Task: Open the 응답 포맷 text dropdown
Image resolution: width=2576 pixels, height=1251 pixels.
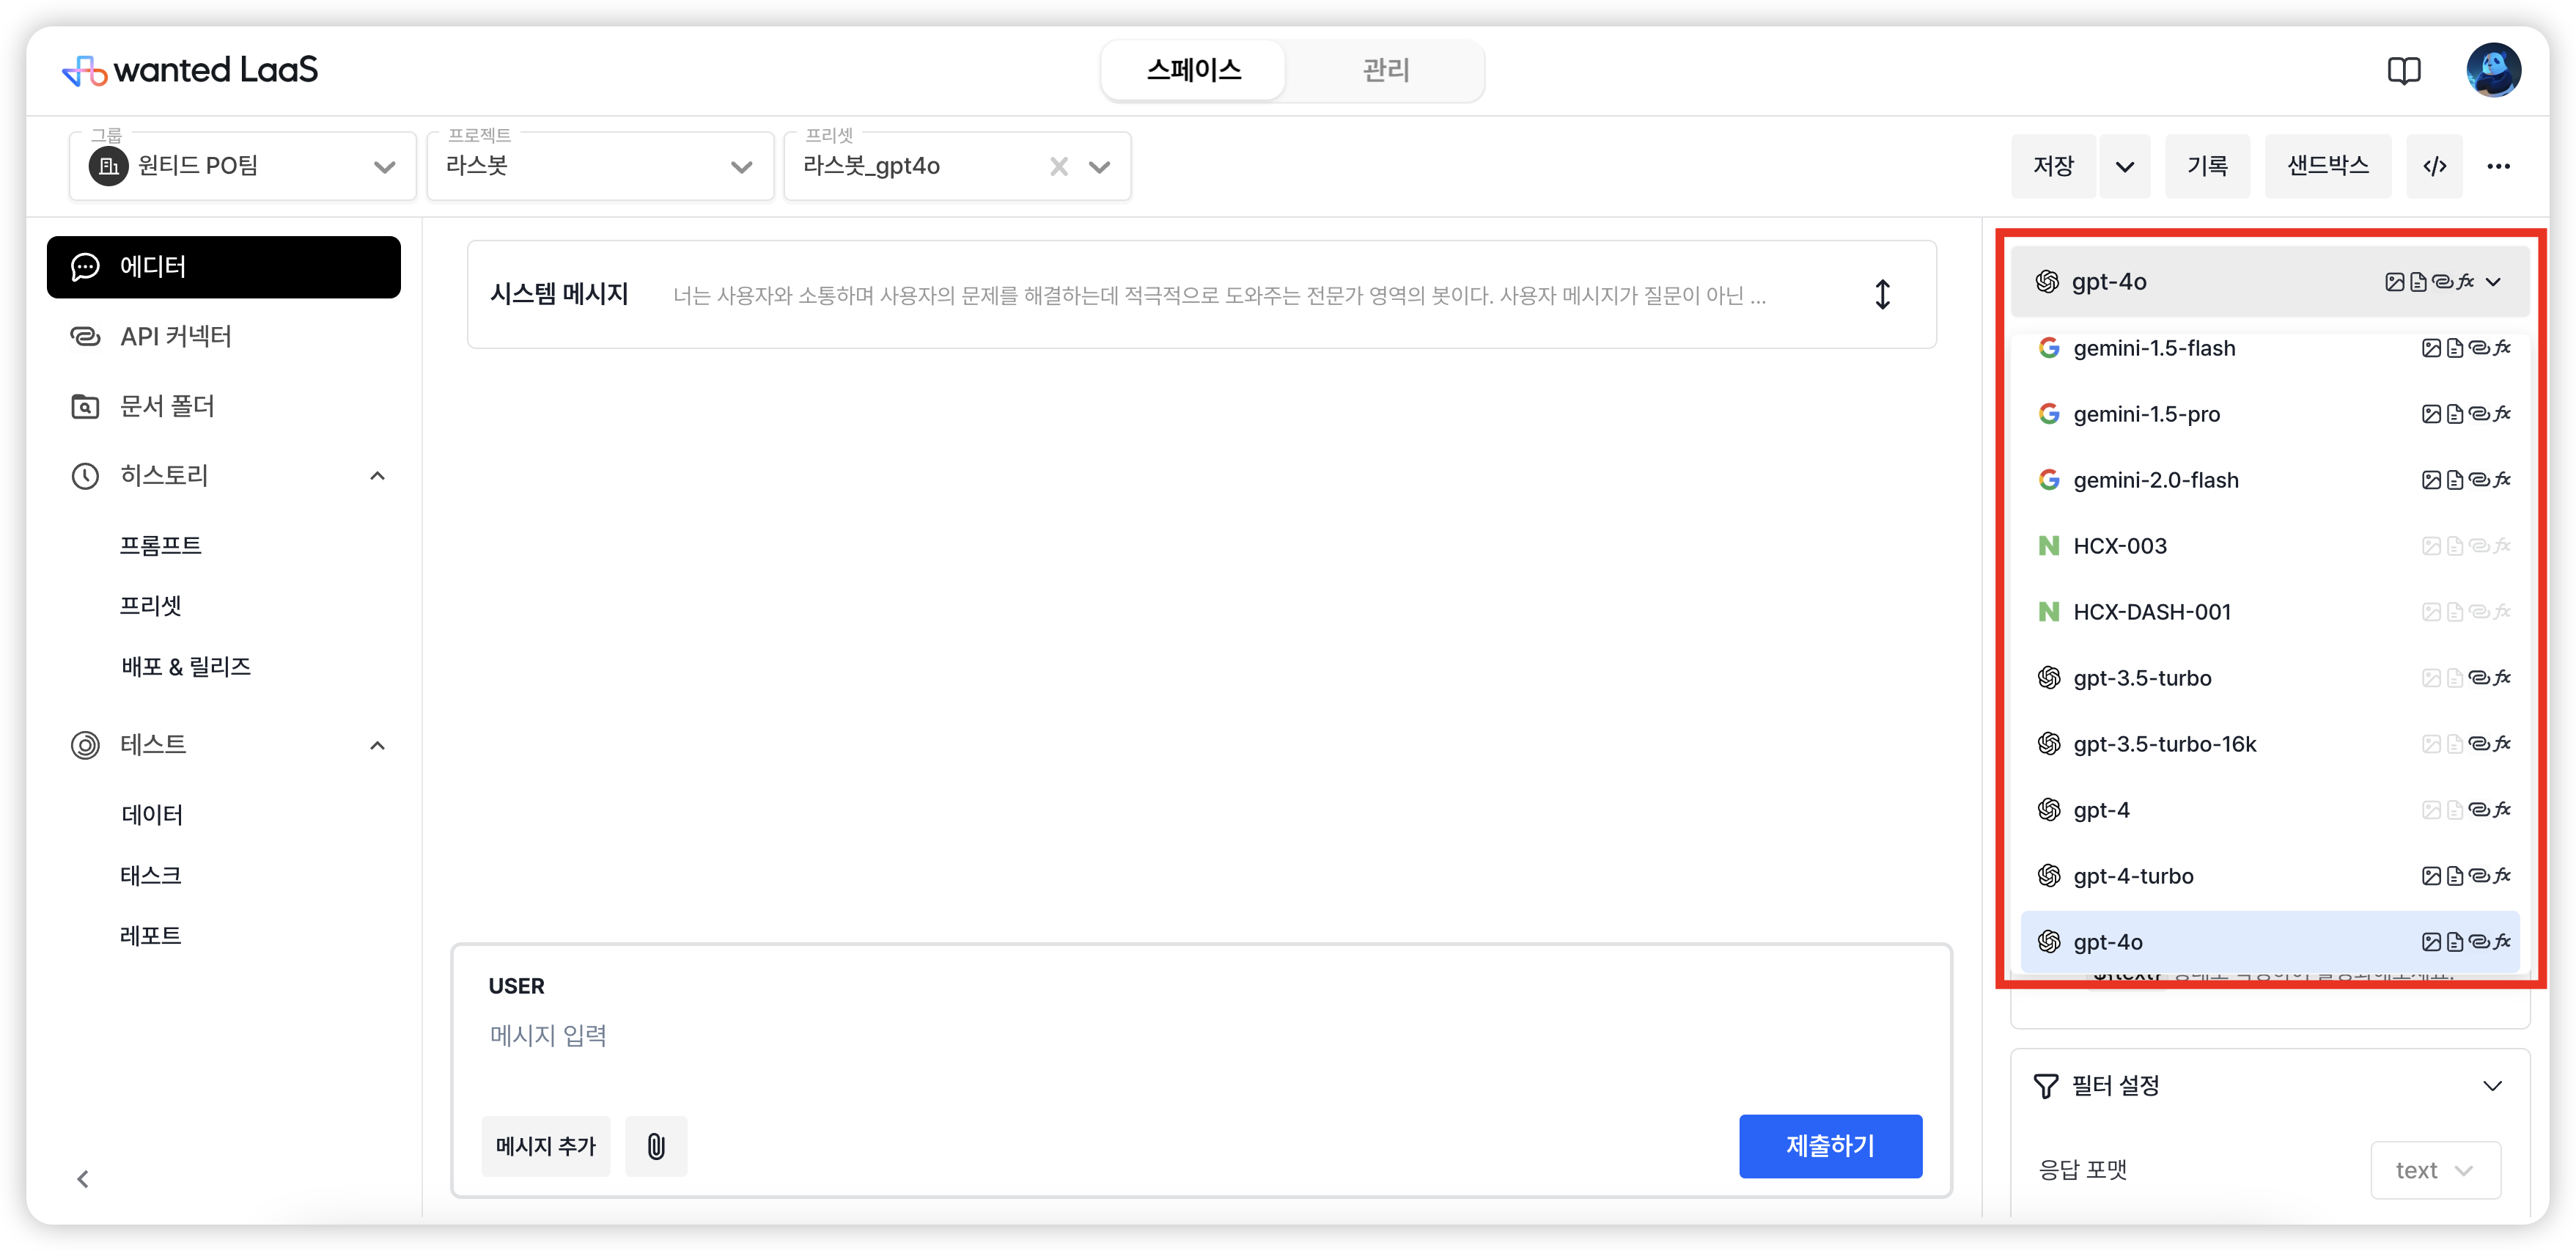Action: 2435,1170
